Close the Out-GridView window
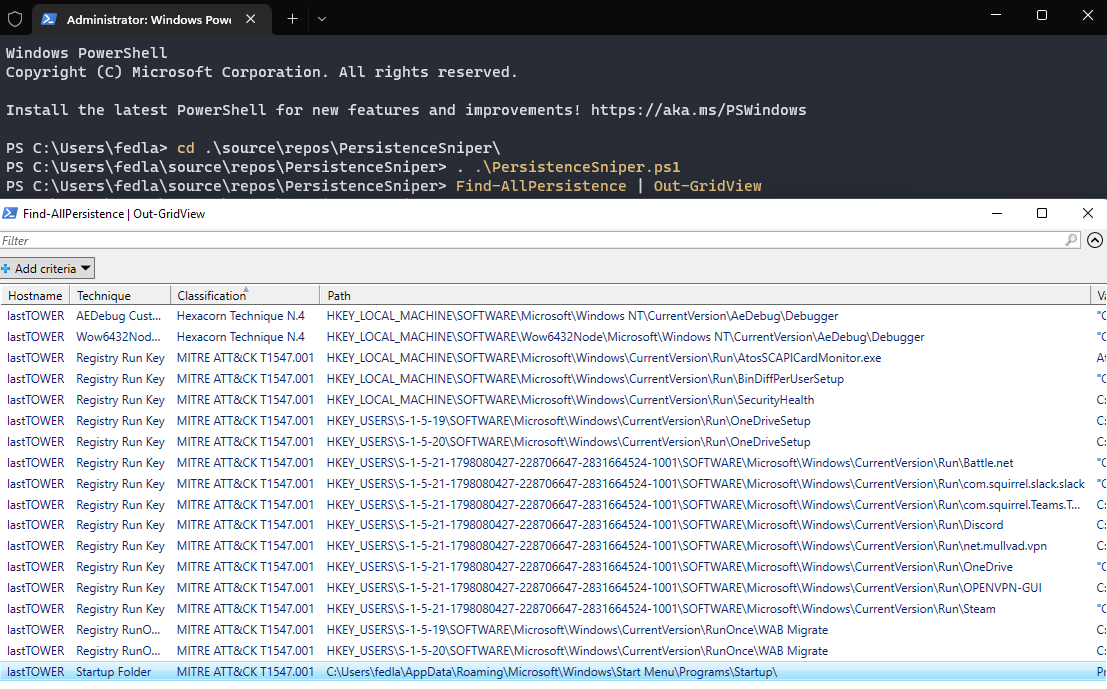 tap(1087, 213)
